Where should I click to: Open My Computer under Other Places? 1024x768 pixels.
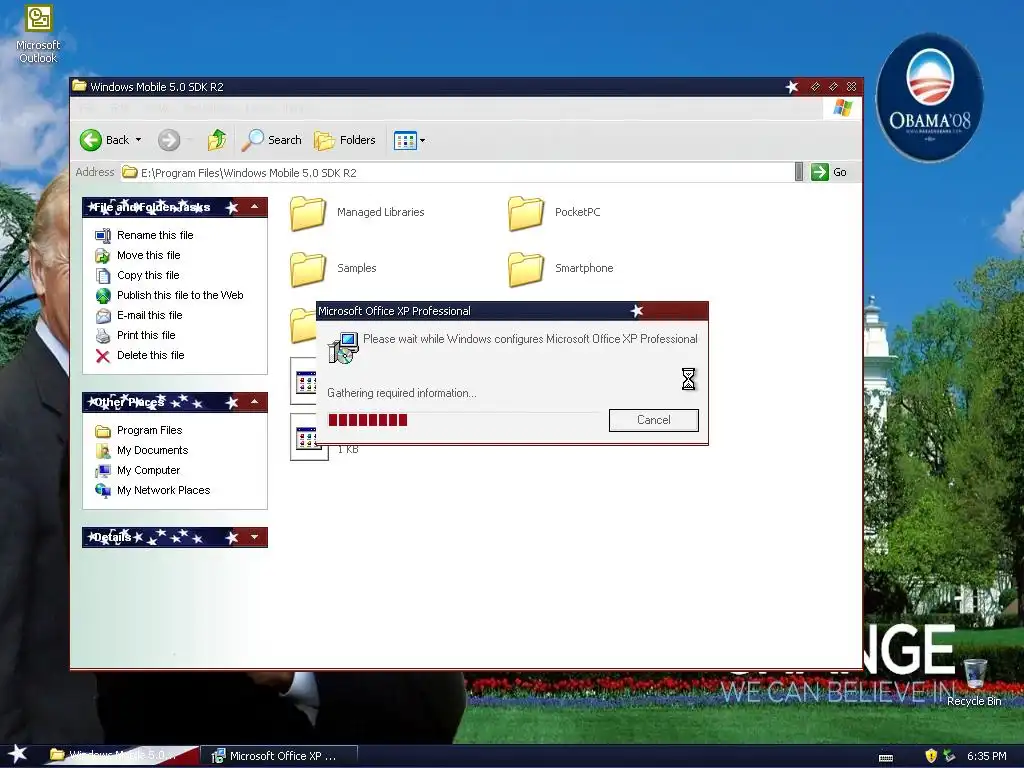(x=149, y=470)
